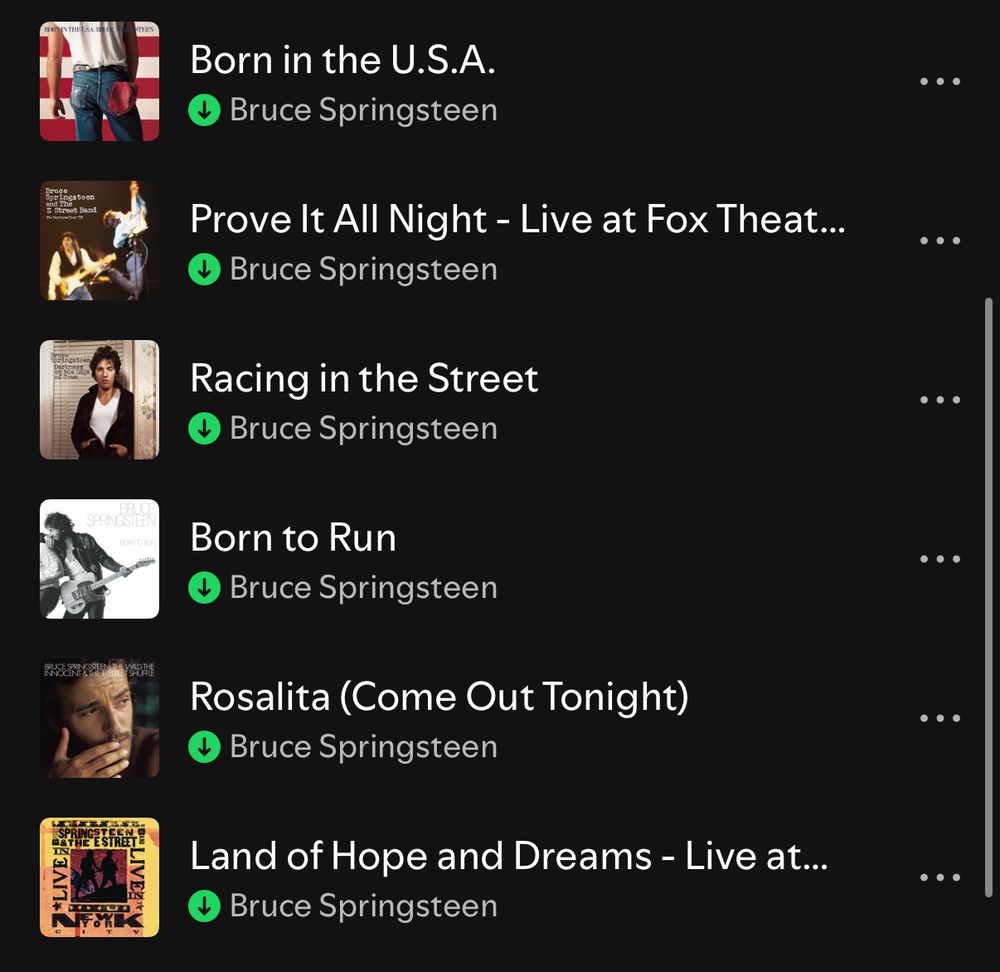The image size is (1000, 972).
Task: Click Born to Run album cover thumbnail
Action: tap(99, 559)
